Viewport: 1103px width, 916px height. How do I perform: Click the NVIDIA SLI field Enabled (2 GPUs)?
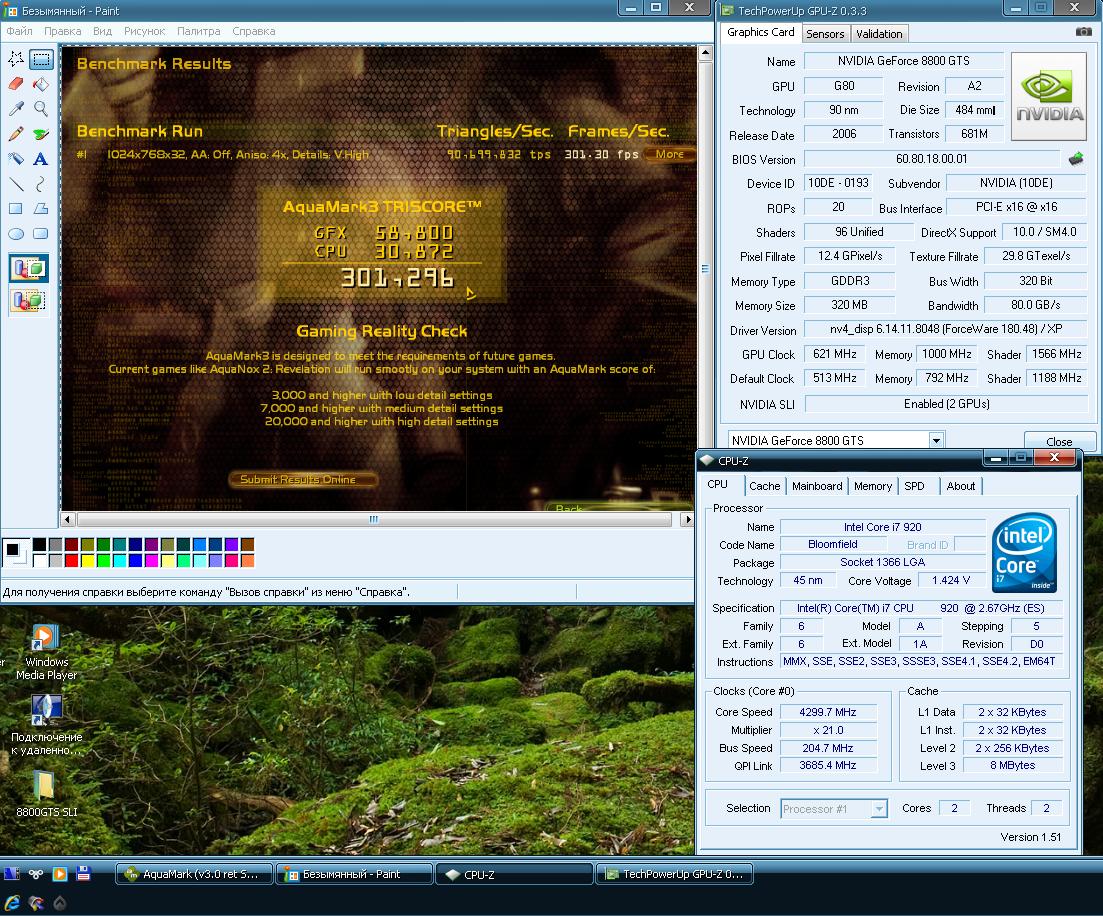946,404
